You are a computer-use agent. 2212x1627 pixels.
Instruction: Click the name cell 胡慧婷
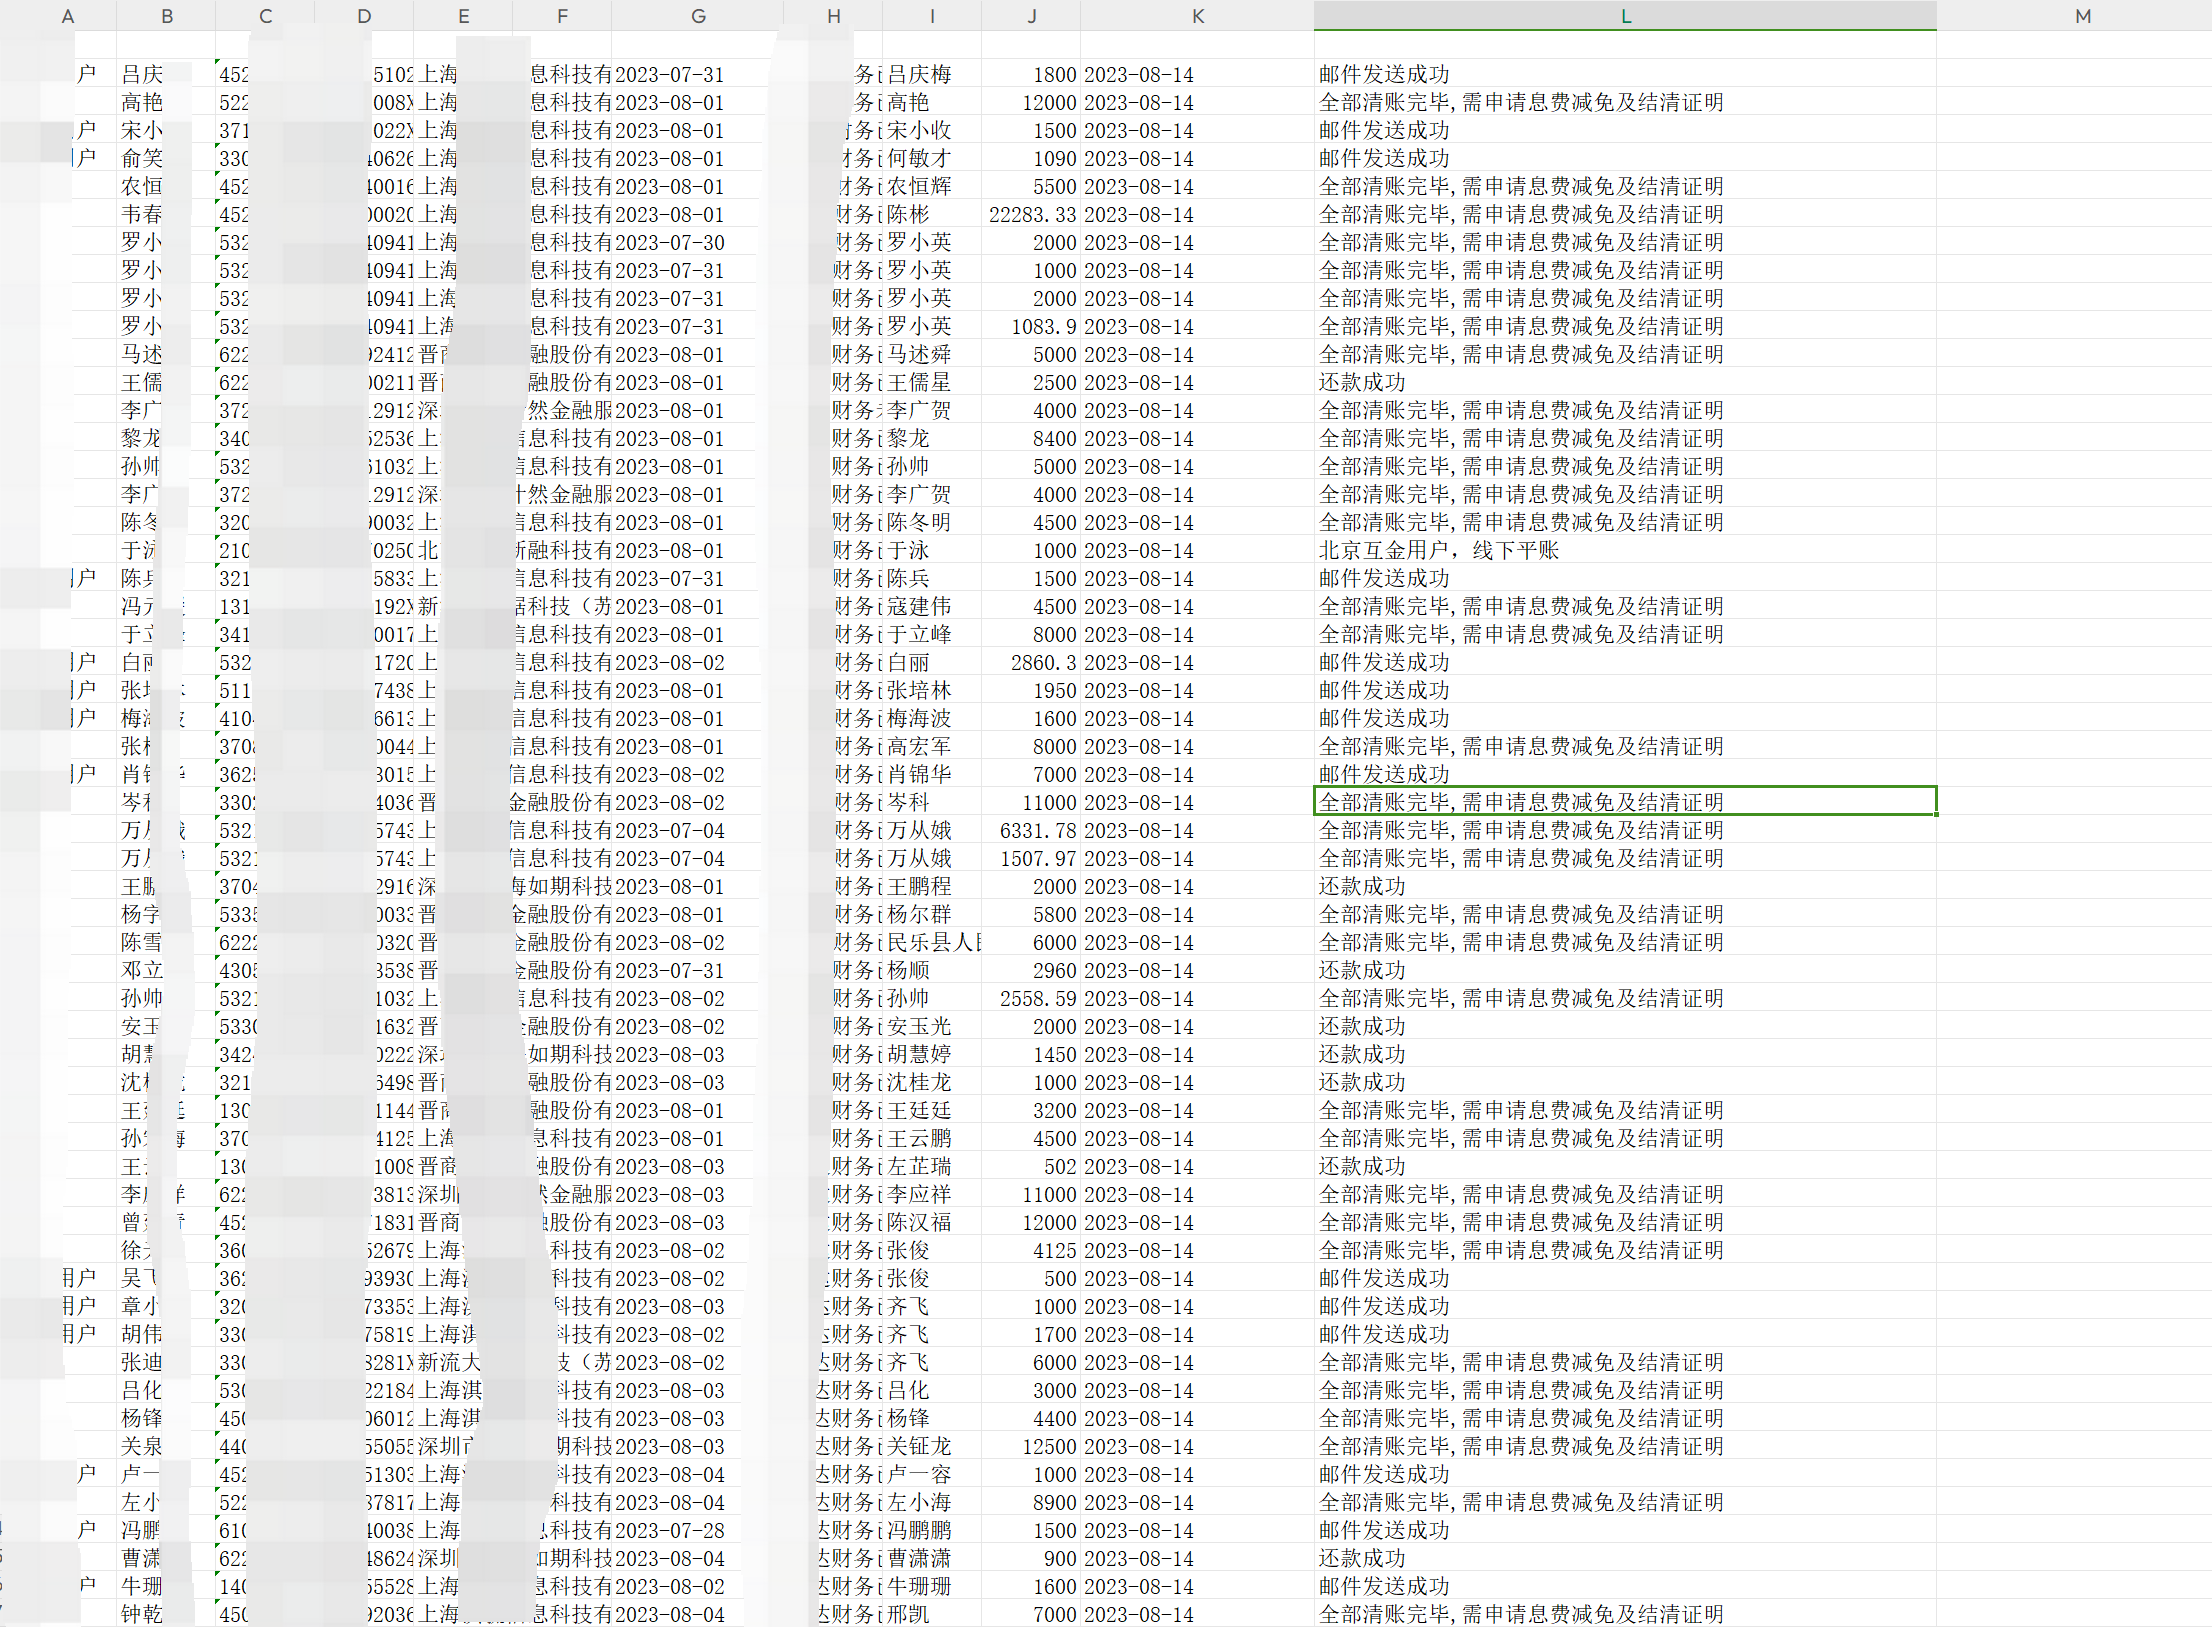tap(932, 1055)
